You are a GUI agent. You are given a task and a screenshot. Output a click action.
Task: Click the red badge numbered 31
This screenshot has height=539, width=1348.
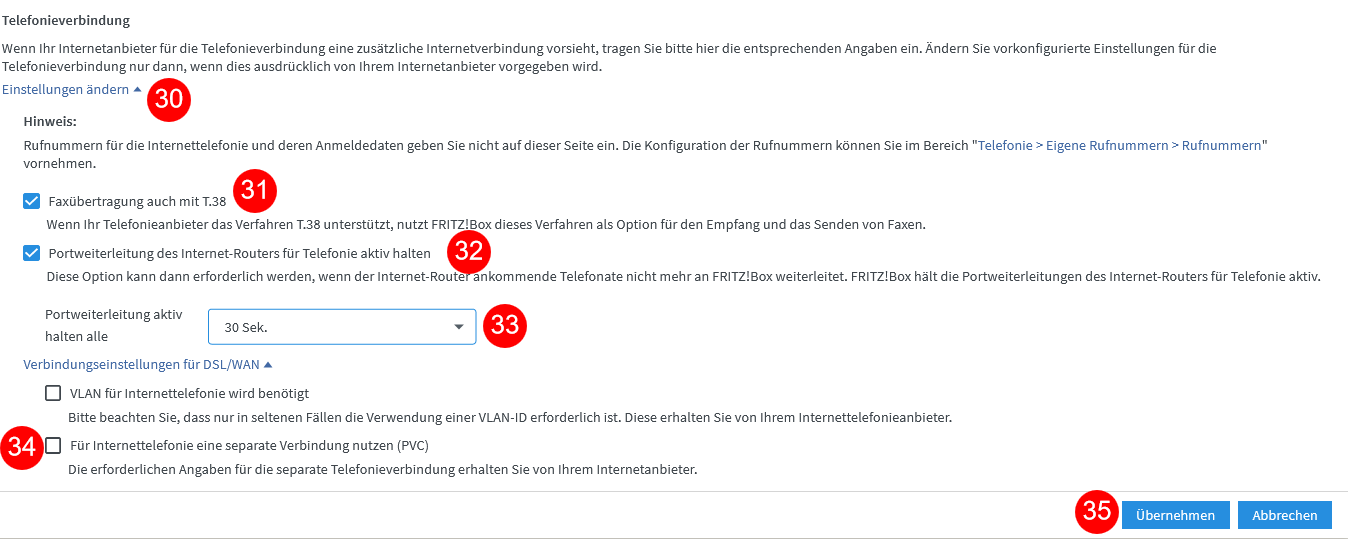point(255,189)
